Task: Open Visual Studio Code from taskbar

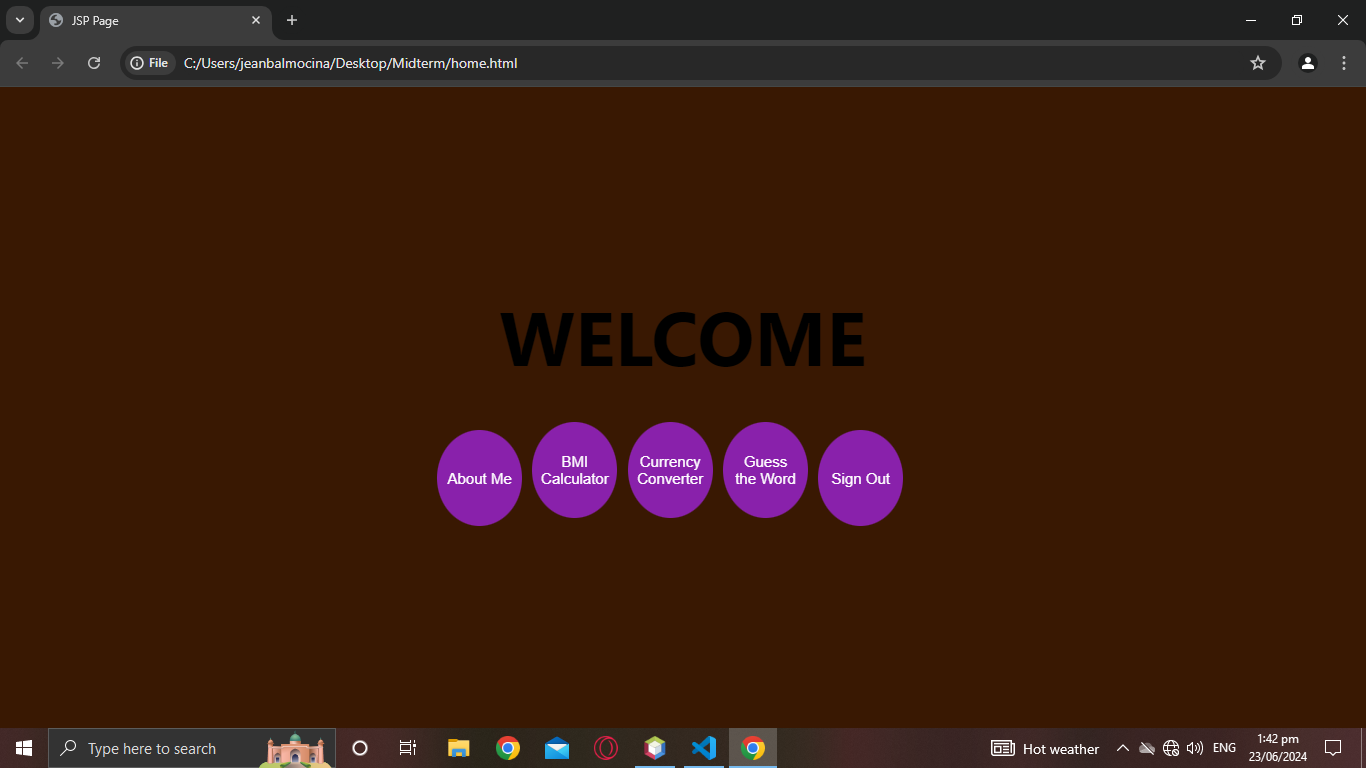Action: point(704,748)
